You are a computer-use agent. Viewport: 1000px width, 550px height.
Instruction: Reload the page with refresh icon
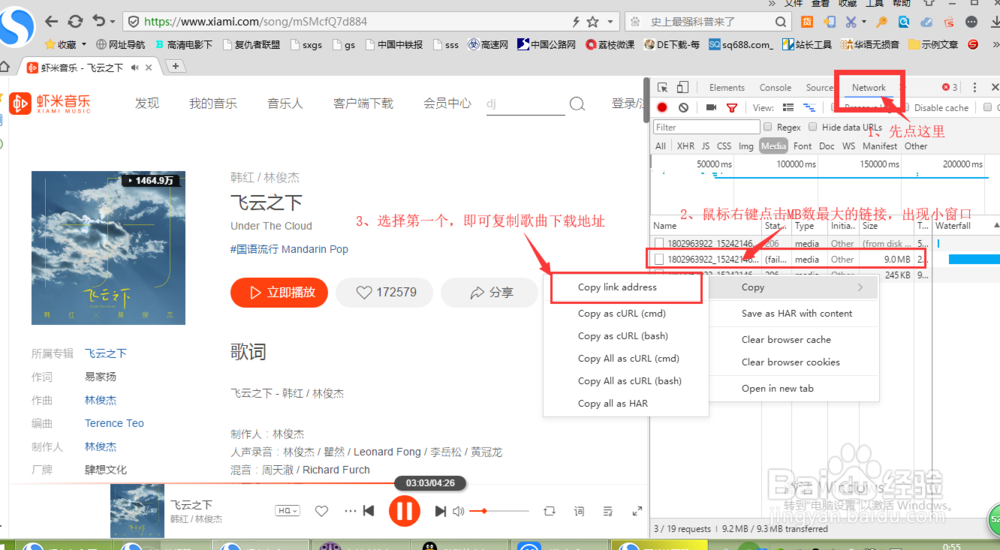(75, 21)
